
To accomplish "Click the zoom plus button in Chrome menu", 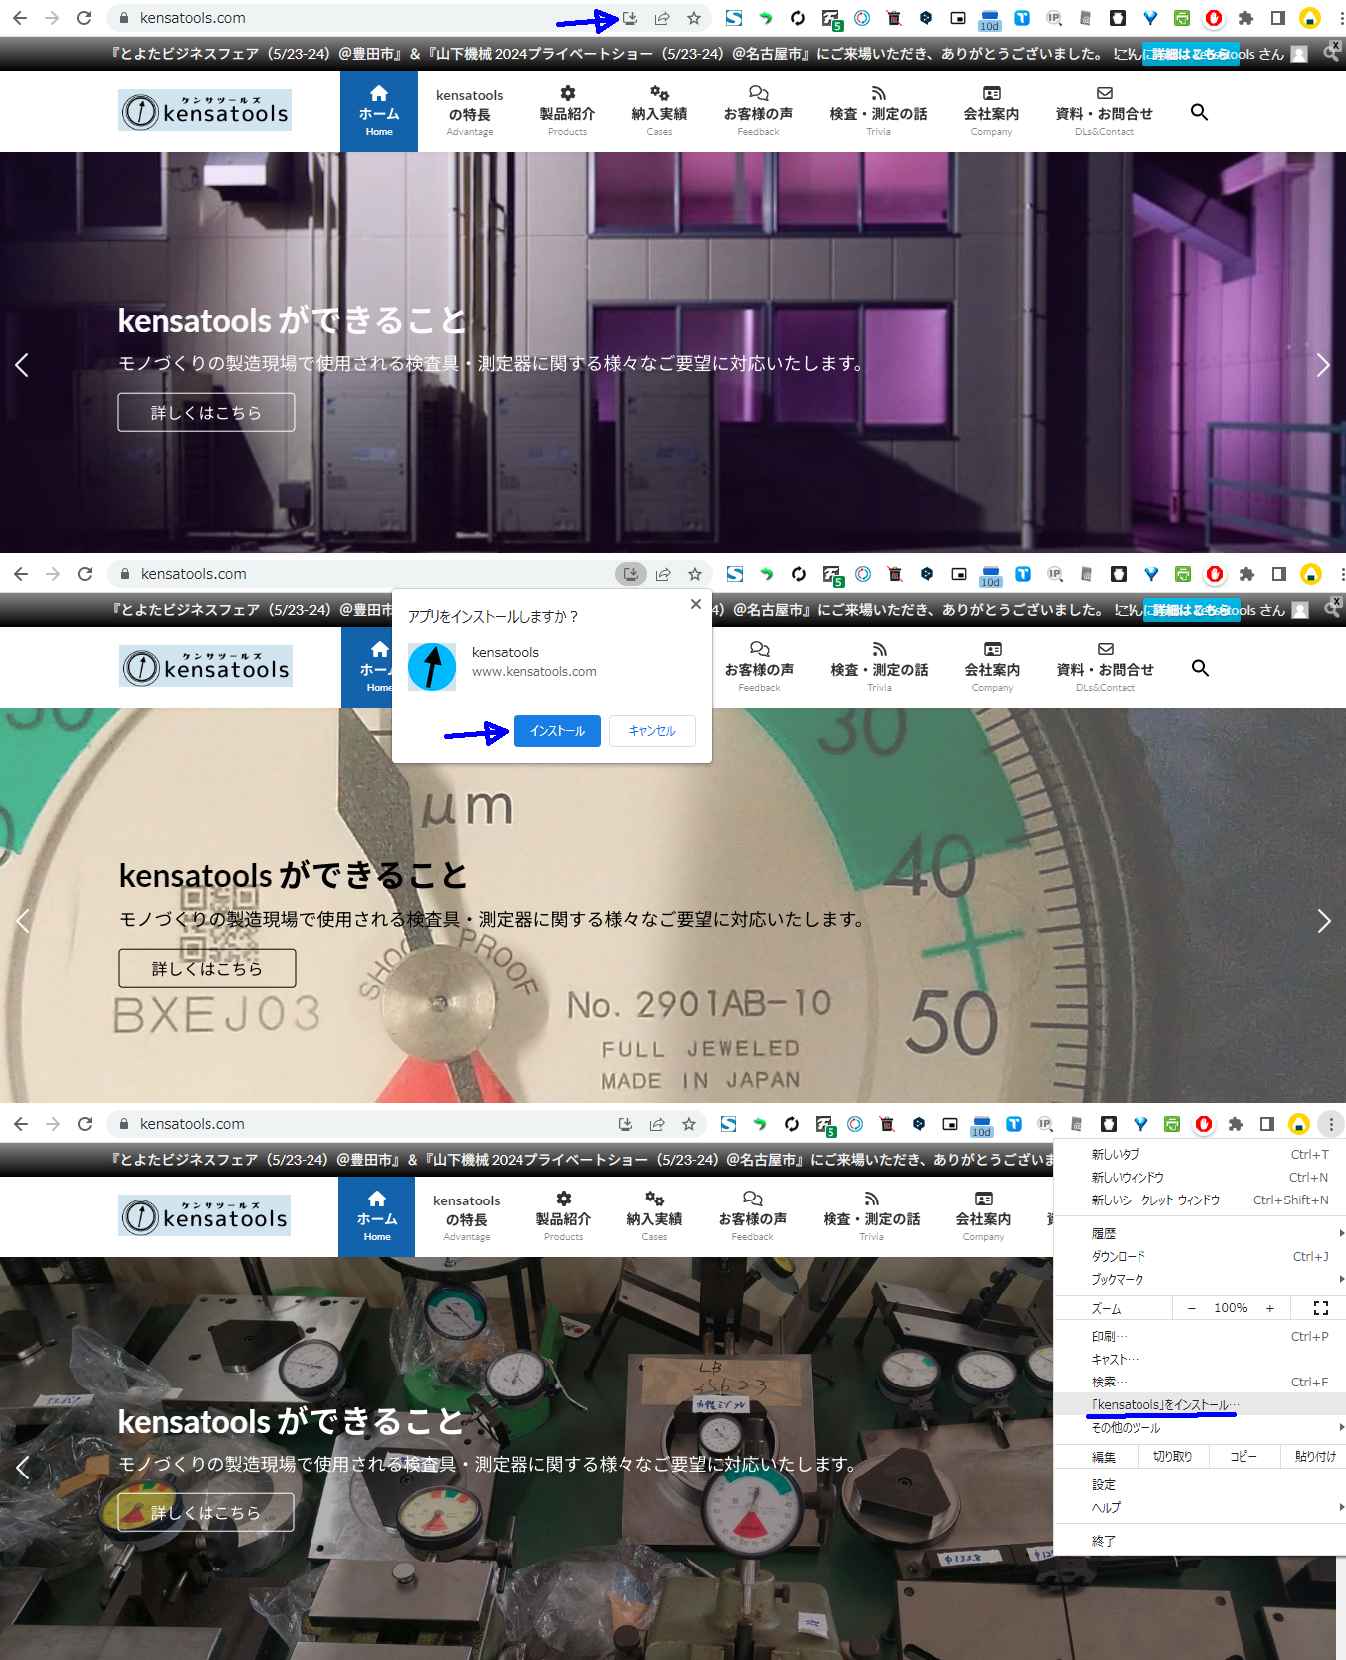I will [x=1269, y=1308].
